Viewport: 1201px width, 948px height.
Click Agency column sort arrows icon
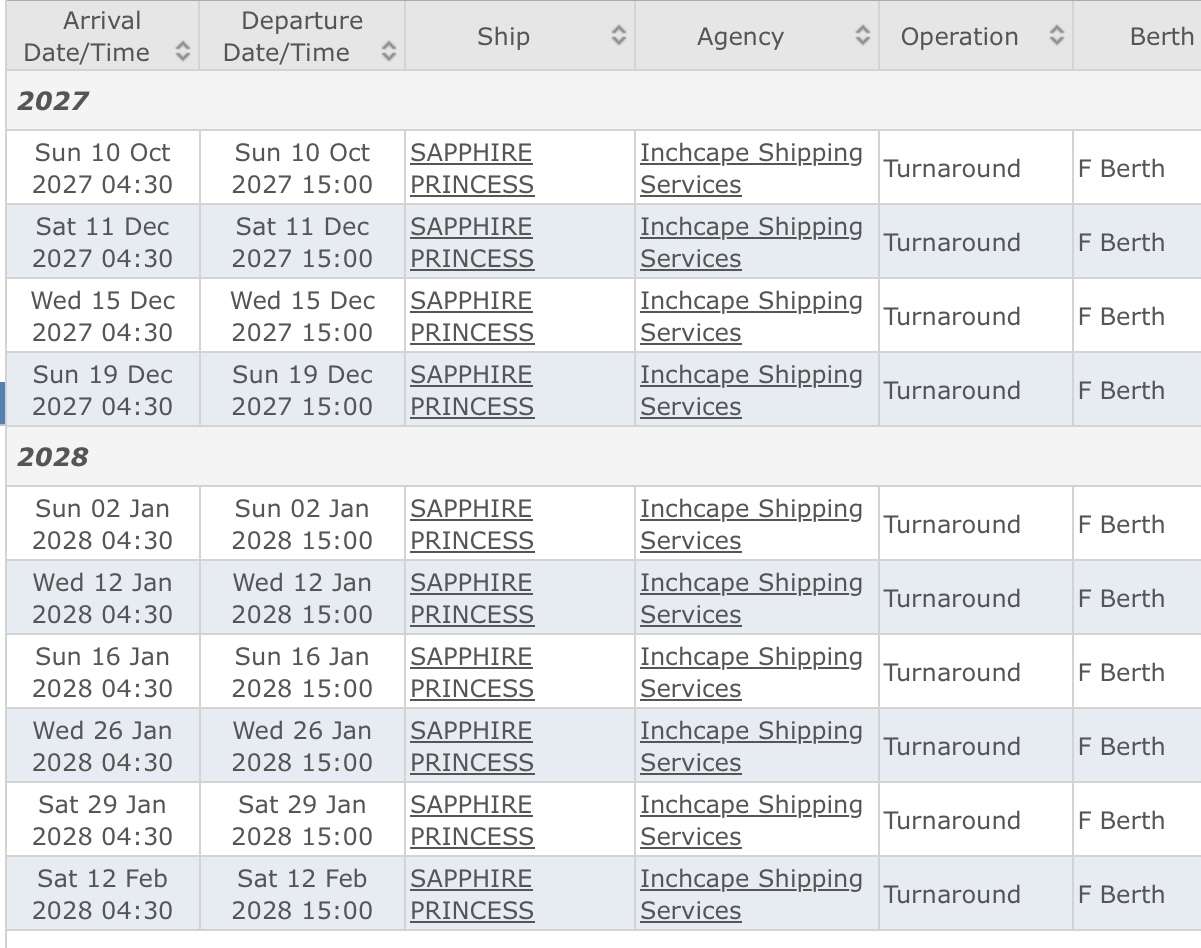862,36
